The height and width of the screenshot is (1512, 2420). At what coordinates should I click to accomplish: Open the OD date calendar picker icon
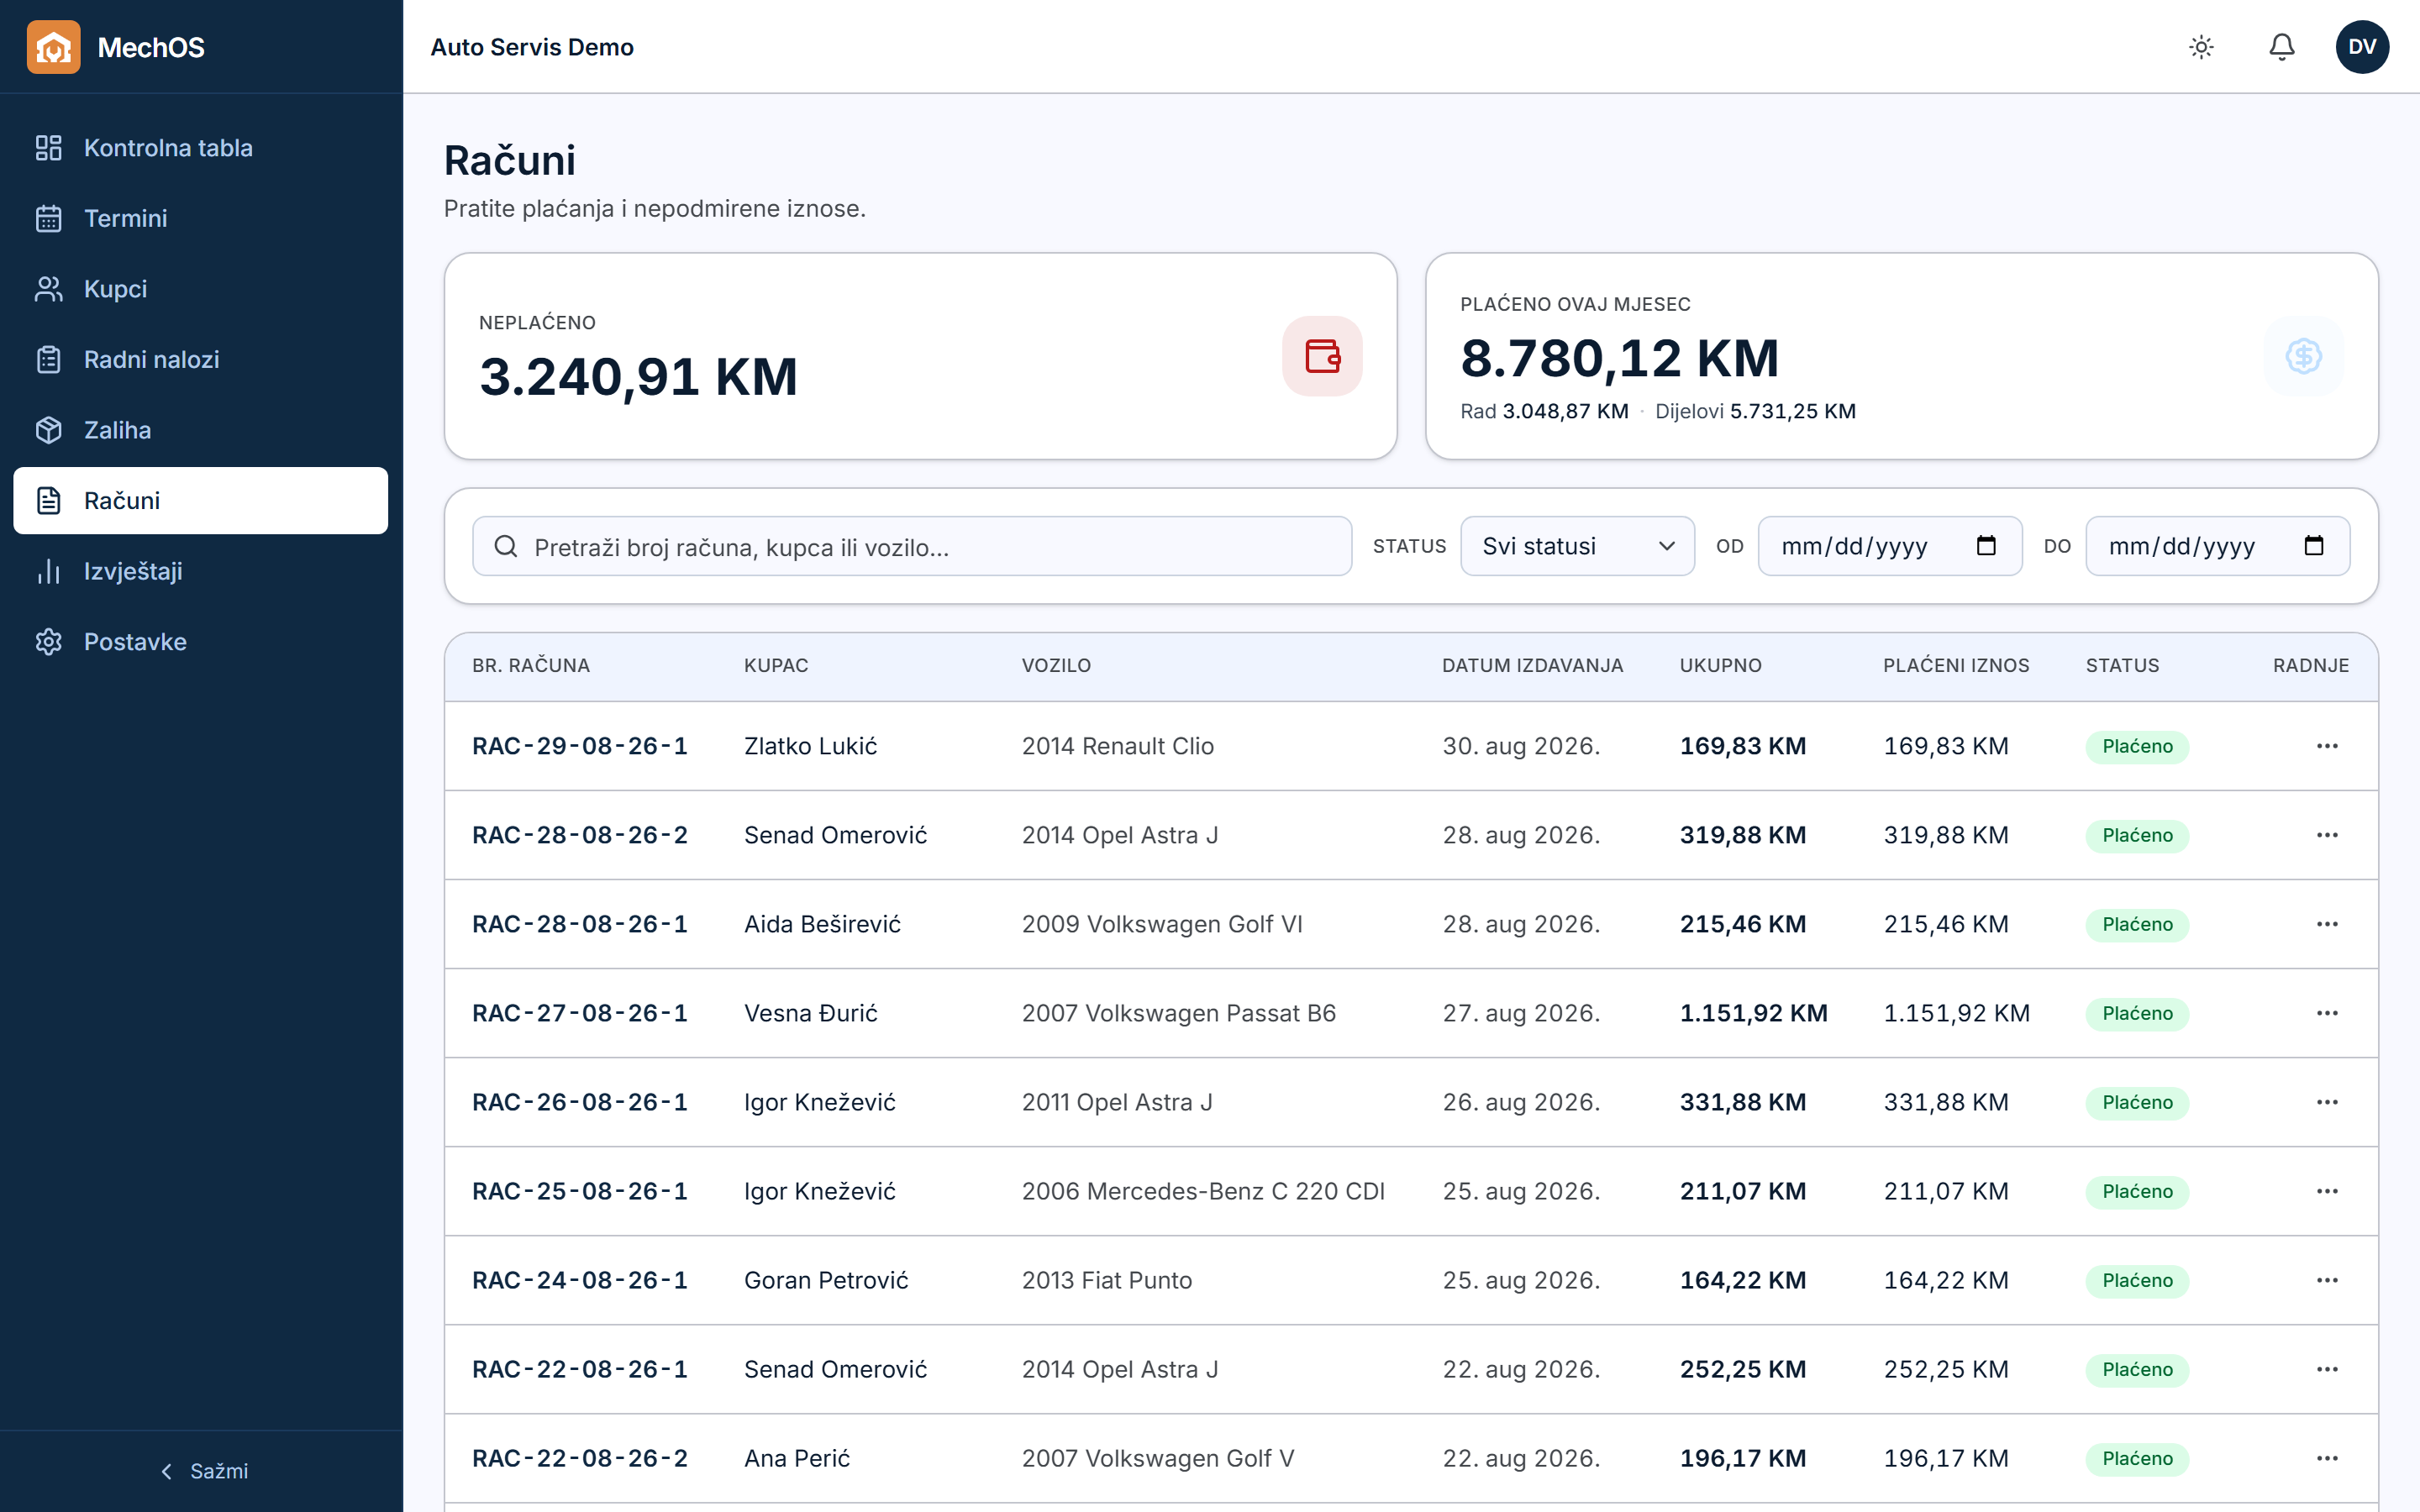tap(1986, 546)
